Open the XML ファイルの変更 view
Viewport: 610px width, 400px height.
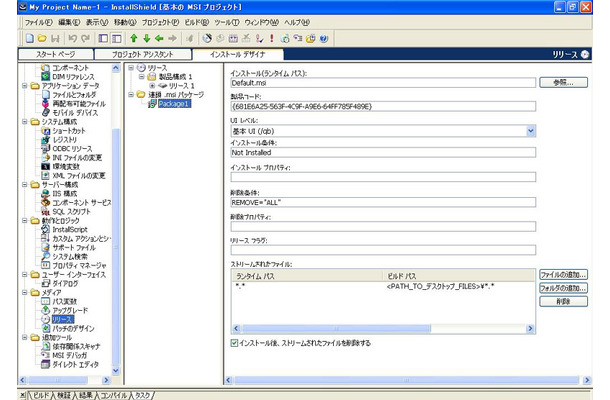[79, 175]
